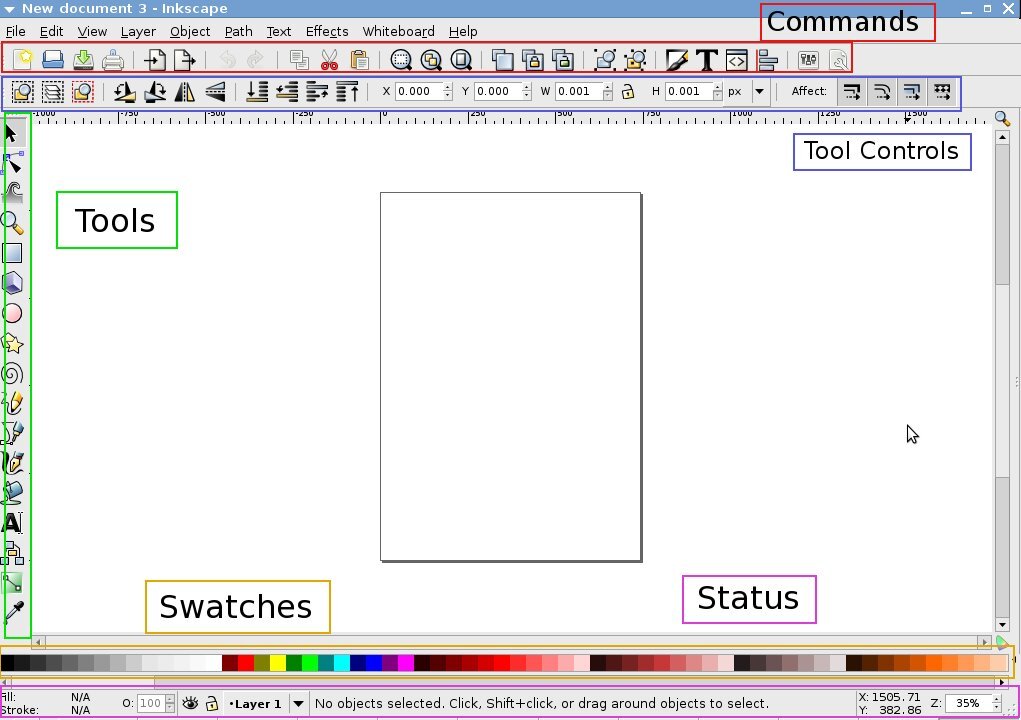Open the Layer 1 dropdown arrow
The width and height of the screenshot is (1021, 720).
tap(298, 703)
